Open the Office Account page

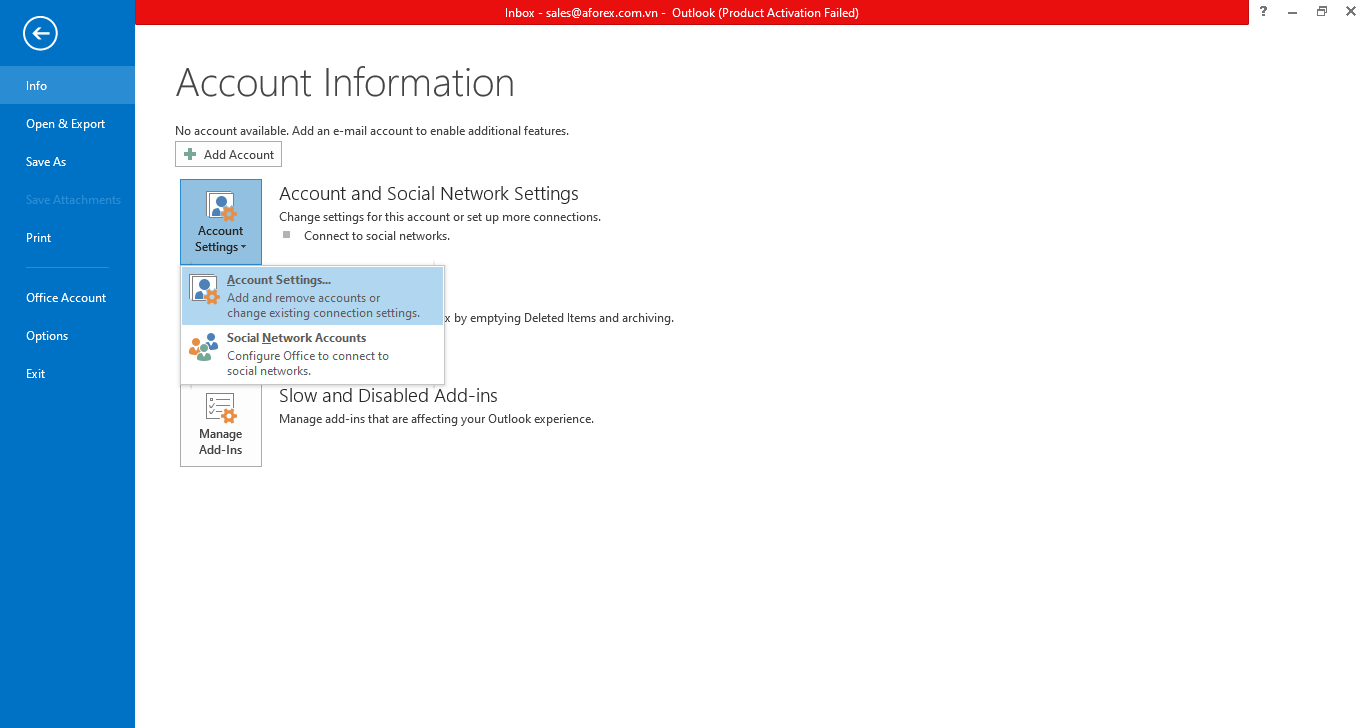66,298
